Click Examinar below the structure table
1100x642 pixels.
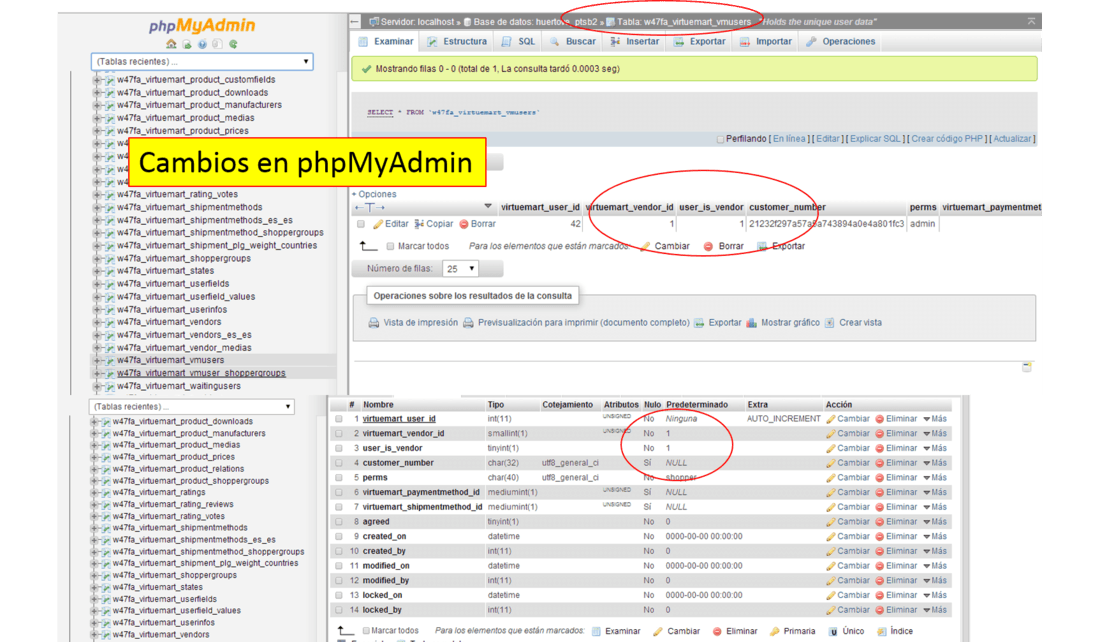coord(616,631)
